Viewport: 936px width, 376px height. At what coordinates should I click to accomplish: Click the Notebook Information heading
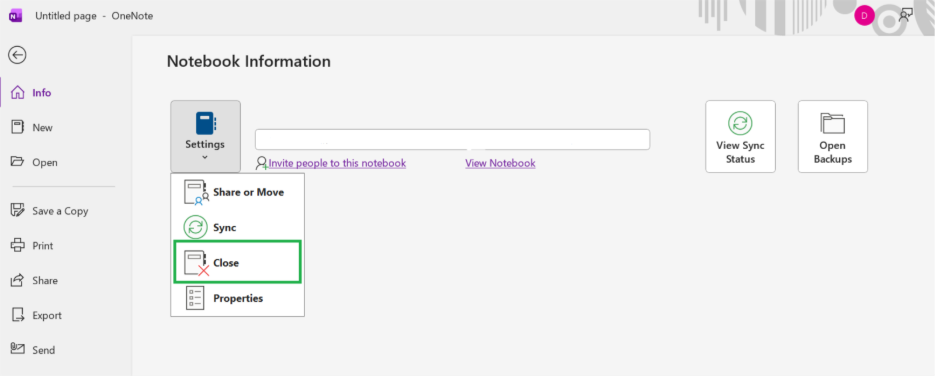[248, 61]
